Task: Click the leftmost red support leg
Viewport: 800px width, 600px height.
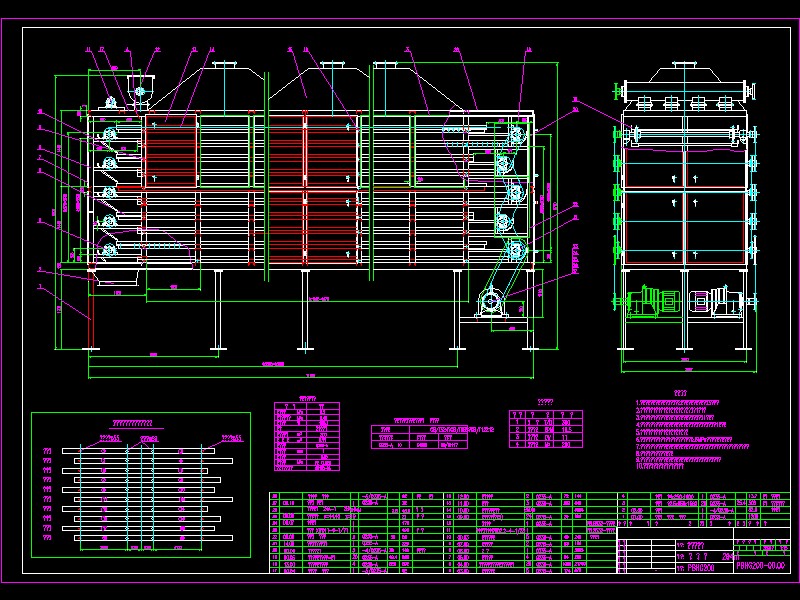Action: pyautogui.click(x=90, y=318)
